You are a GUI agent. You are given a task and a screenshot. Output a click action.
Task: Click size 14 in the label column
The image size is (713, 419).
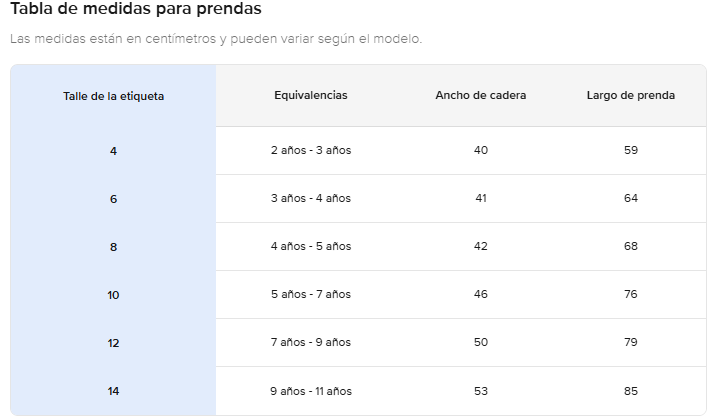click(113, 391)
